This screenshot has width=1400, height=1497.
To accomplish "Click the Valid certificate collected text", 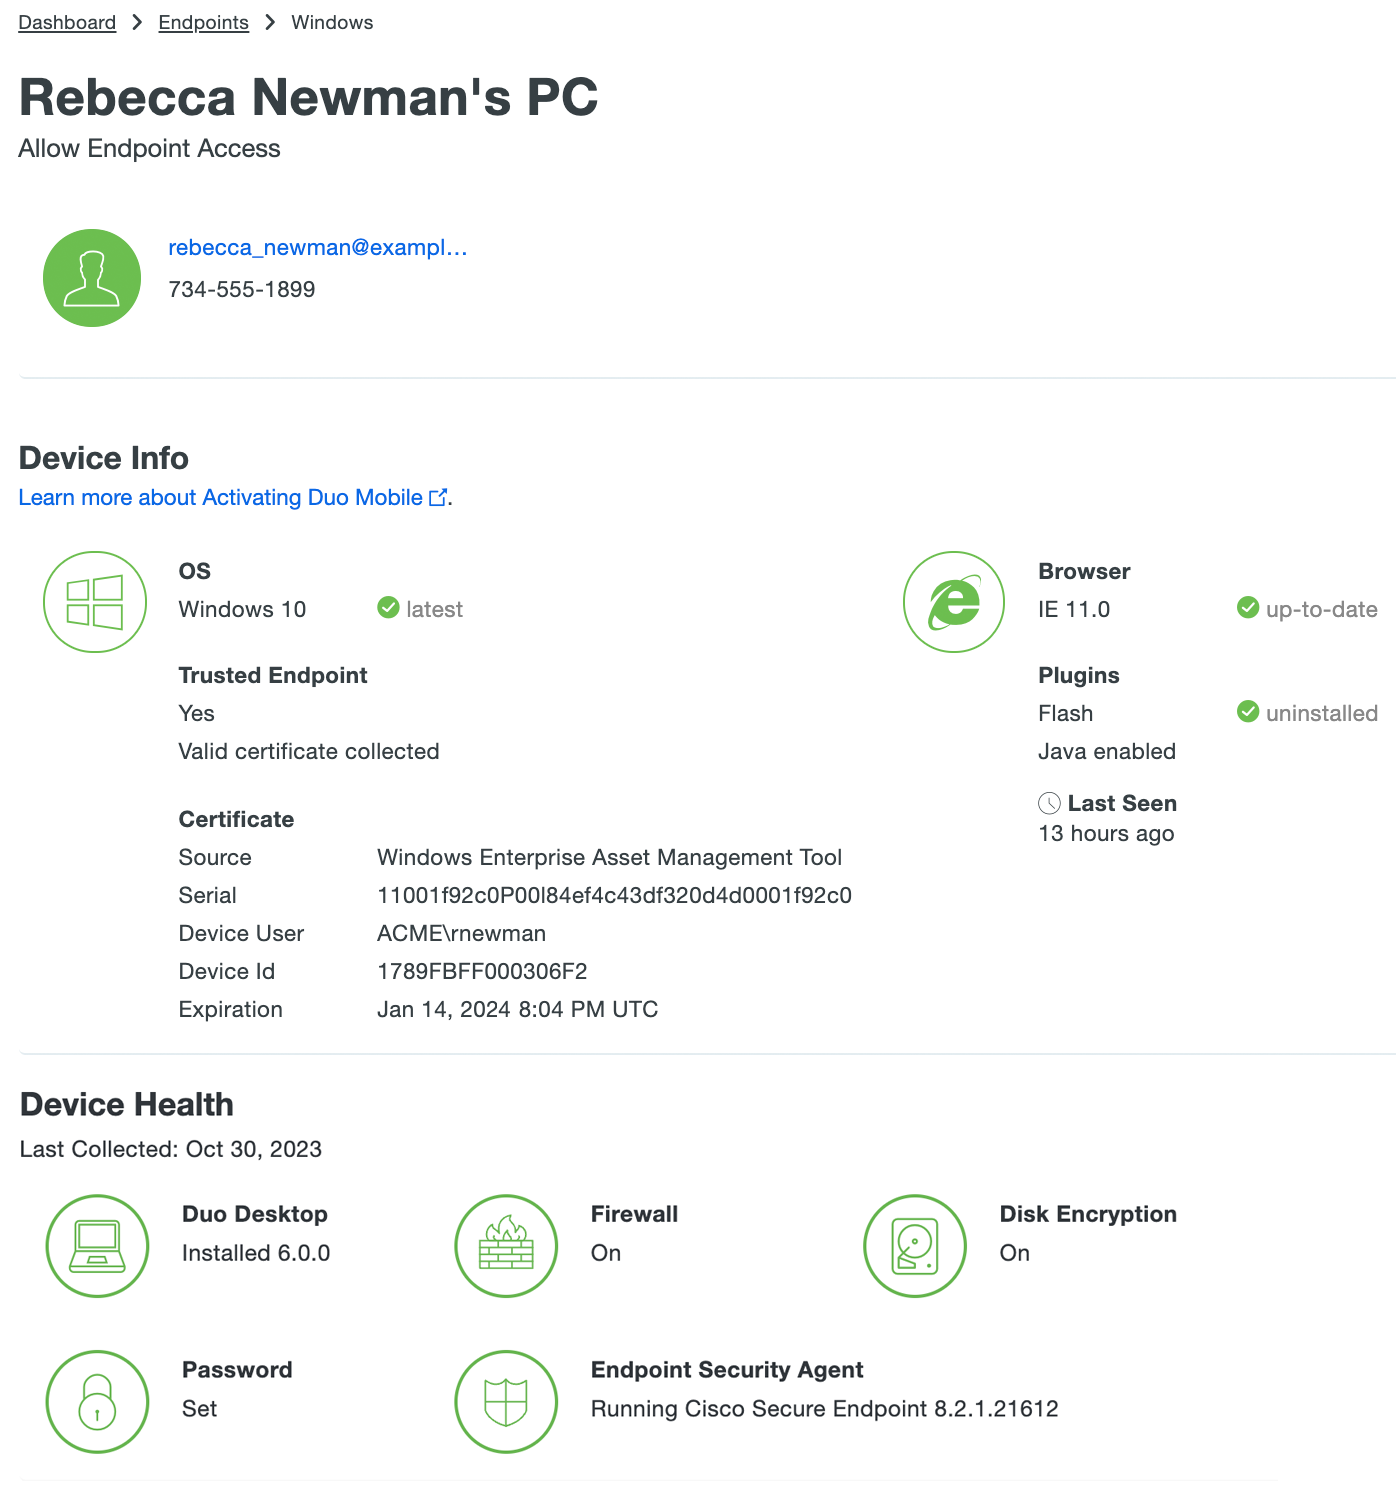I will pos(309,751).
